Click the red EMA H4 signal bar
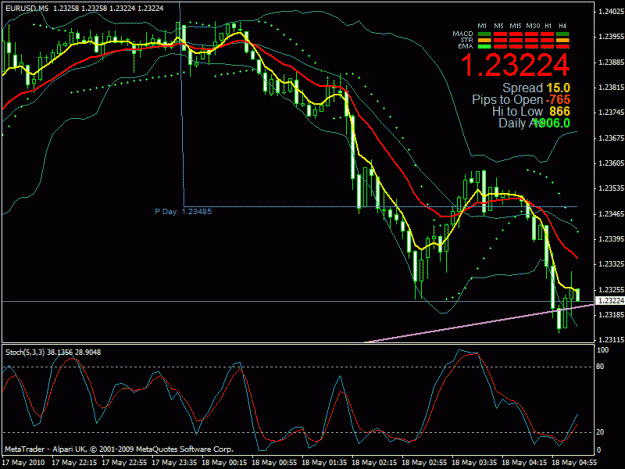The height and width of the screenshot is (469, 625). point(562,47)
